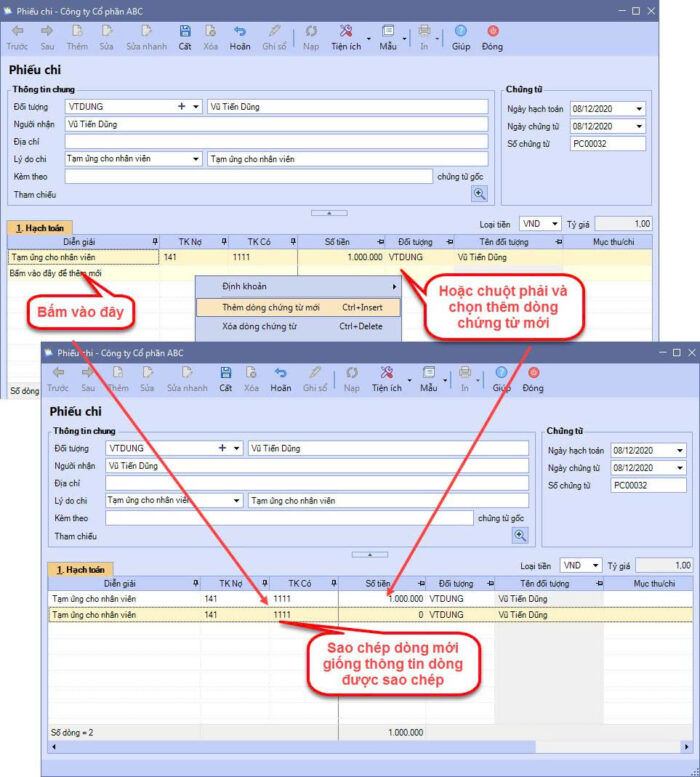The image size is (700, 777).
Task: Open Tiện ích tools in upper window toolbar
Action: tap(345, 37)
